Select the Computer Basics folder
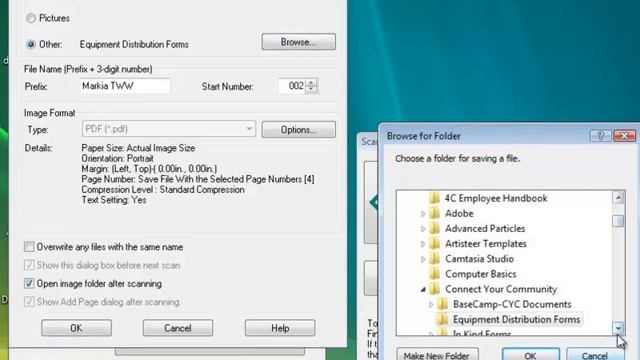The width and height of the screenshot is (640, 360). pyautogui.click(x=480, y=274)
